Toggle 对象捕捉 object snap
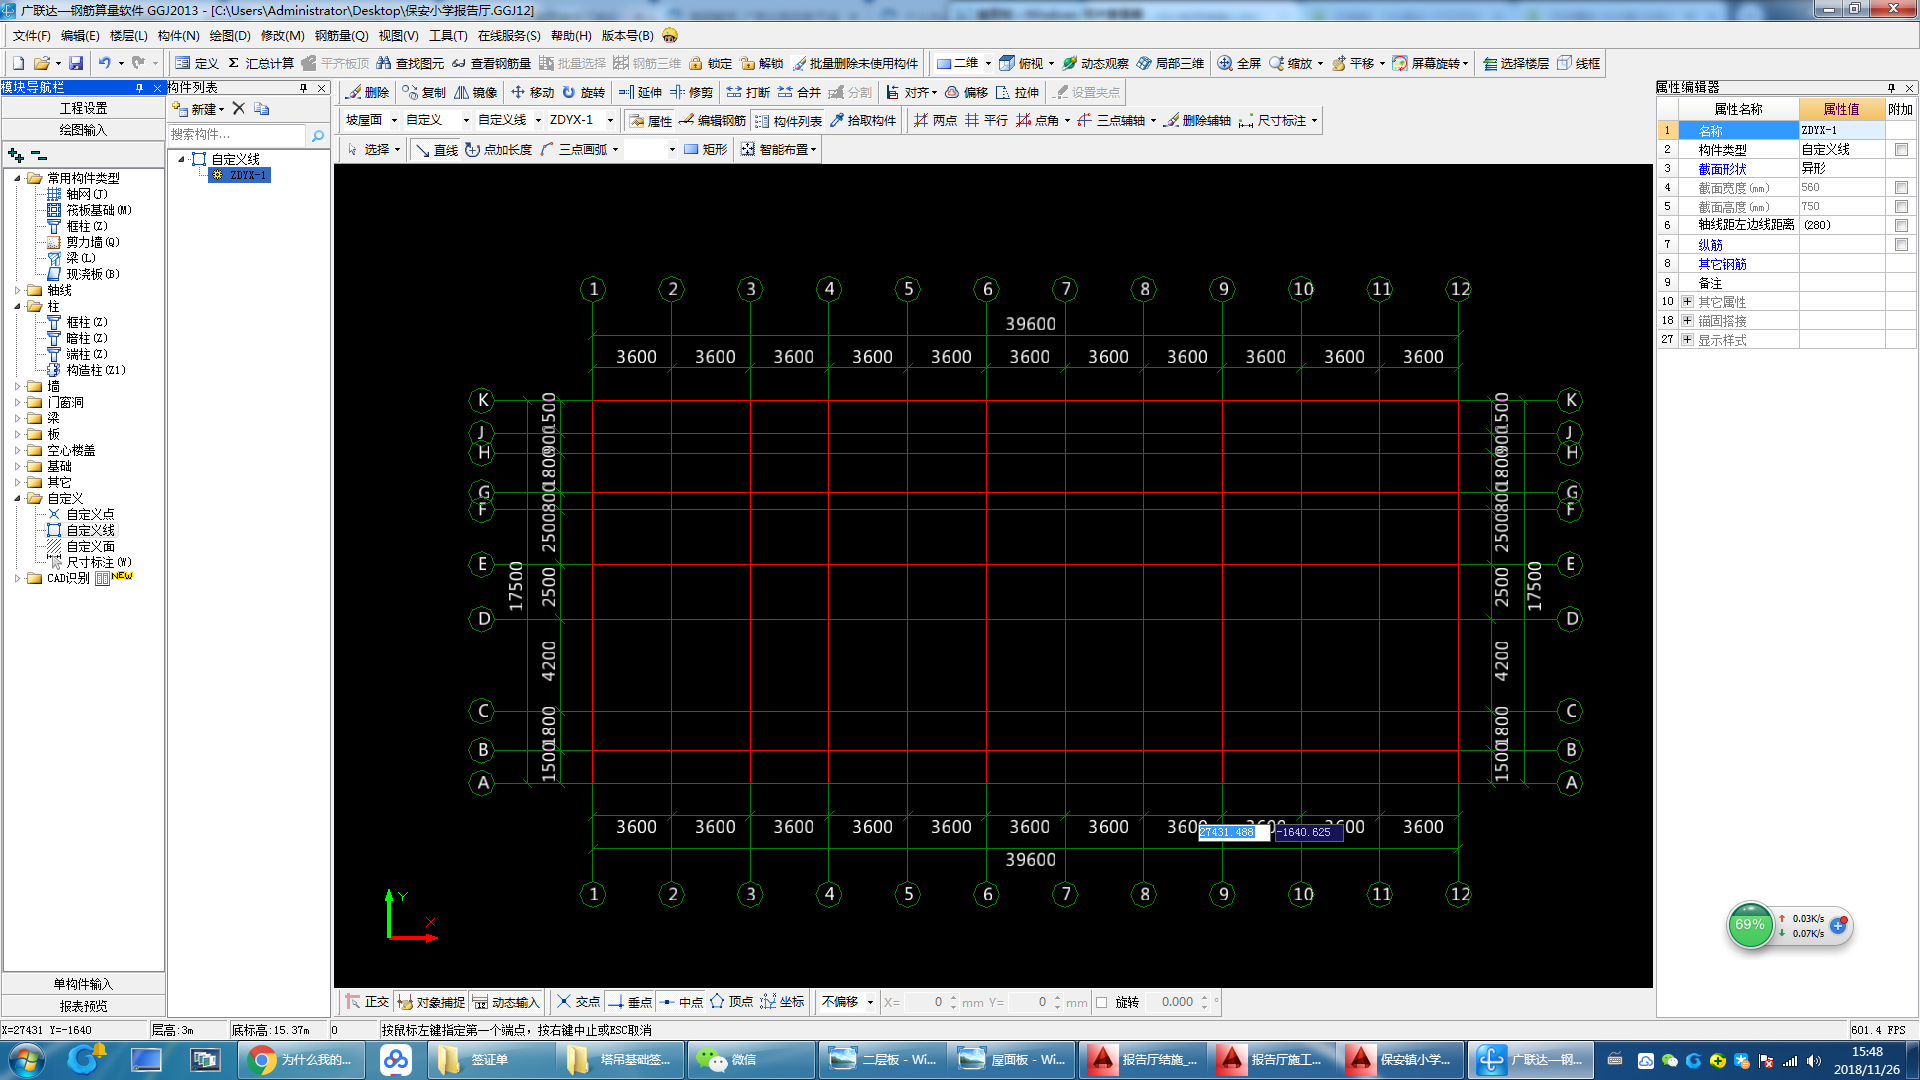The image size is (1920, 1080). click(x=431, y=1002)
